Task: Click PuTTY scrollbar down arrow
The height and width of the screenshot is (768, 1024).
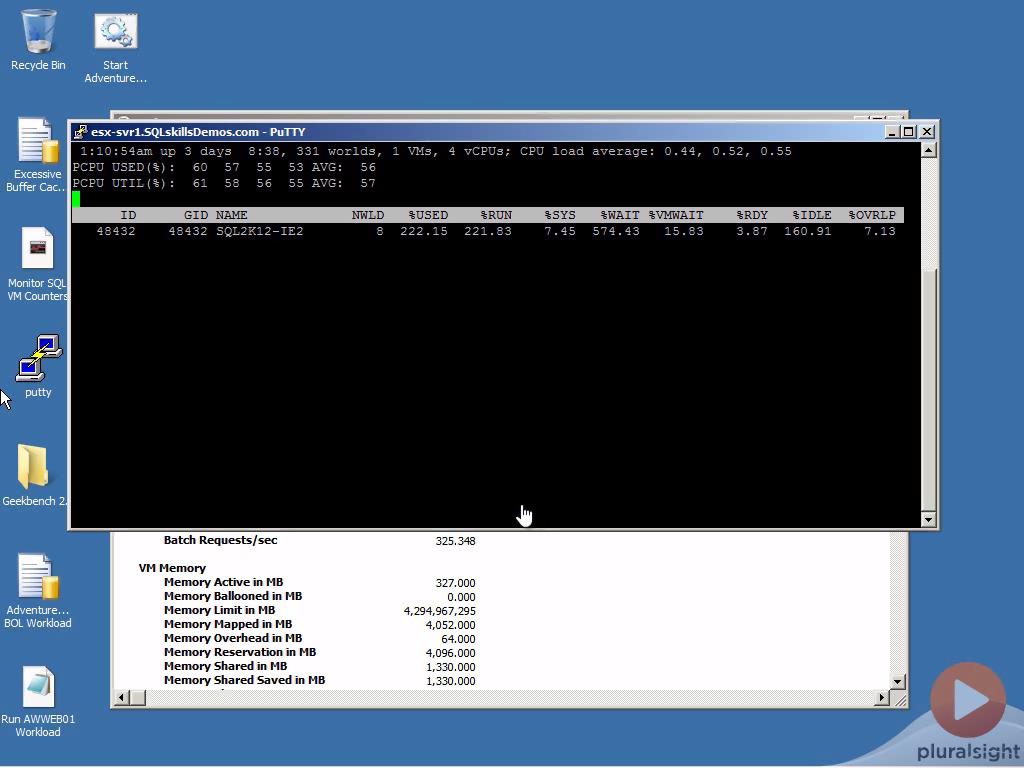Action: (x=929, y=520)
